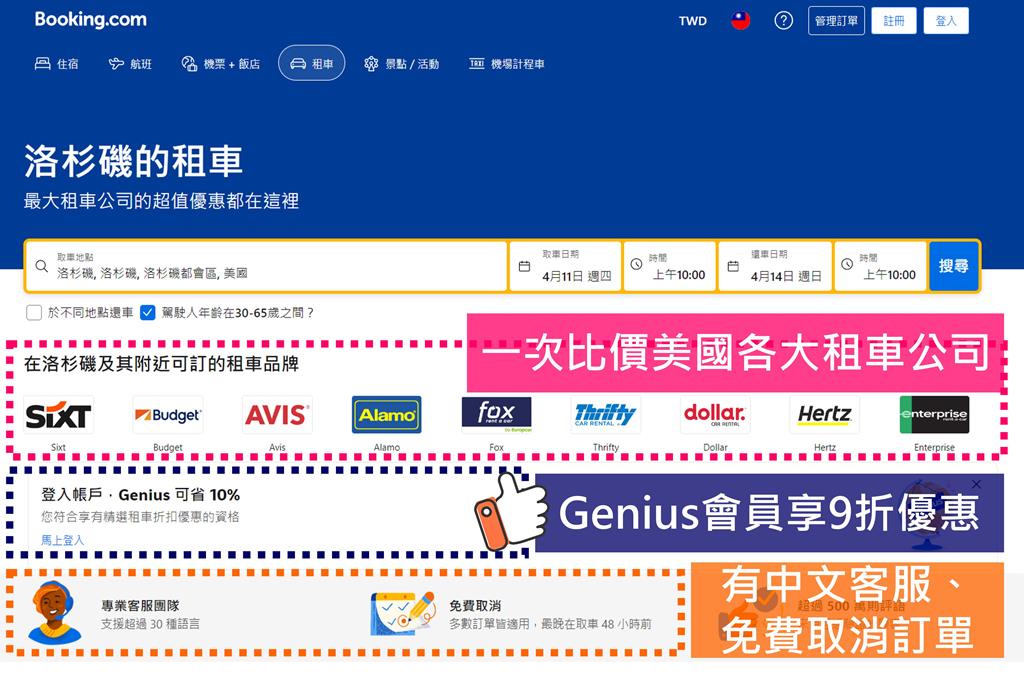The height and width of the screenshot is (687, 1024).
Task: Select the Sixt brand logo
Action: 58,415
